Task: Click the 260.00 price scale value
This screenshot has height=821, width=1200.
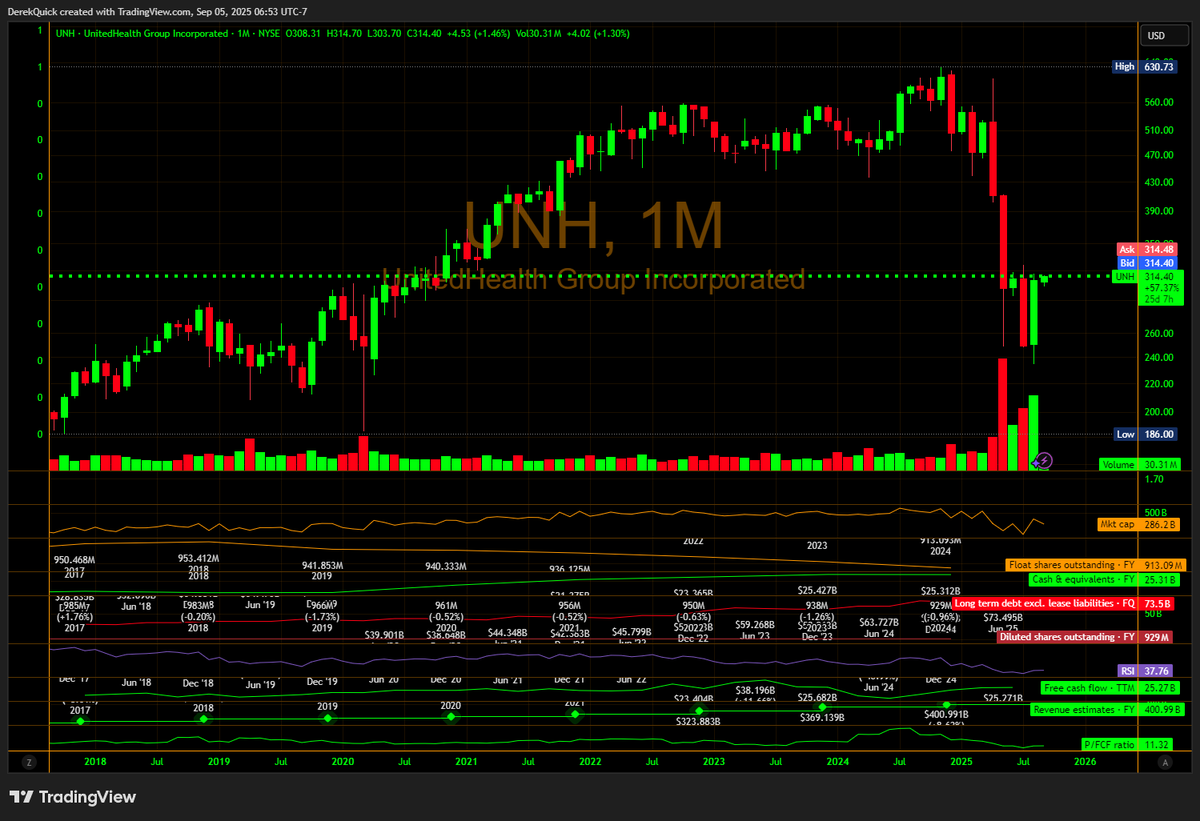Action: click(1158, 333)
